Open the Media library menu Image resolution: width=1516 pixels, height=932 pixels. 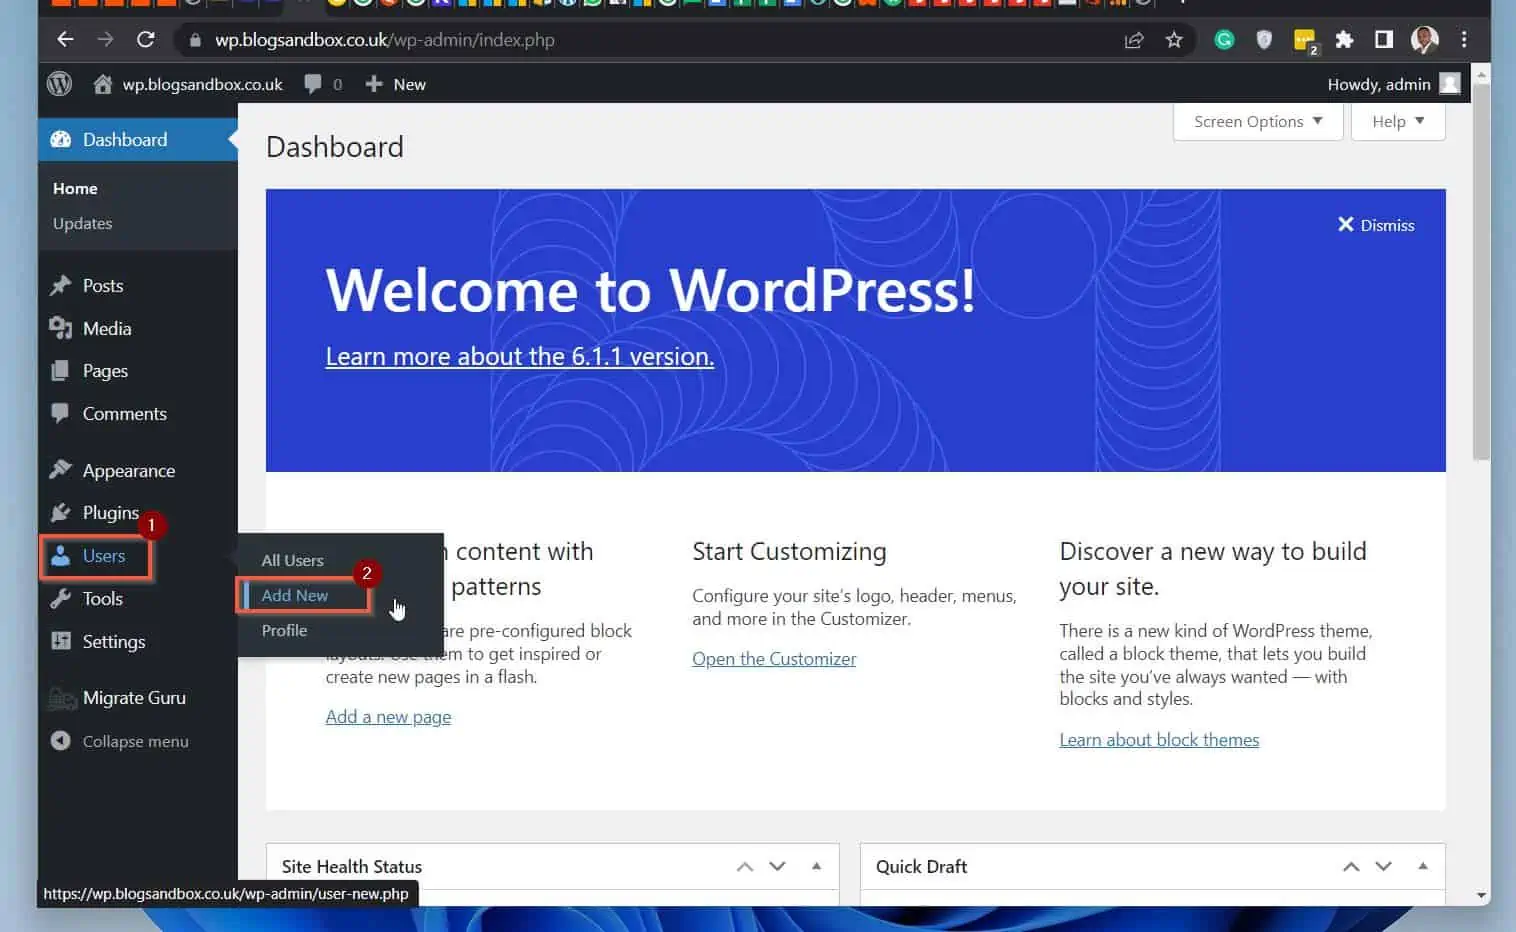(138, 328)
